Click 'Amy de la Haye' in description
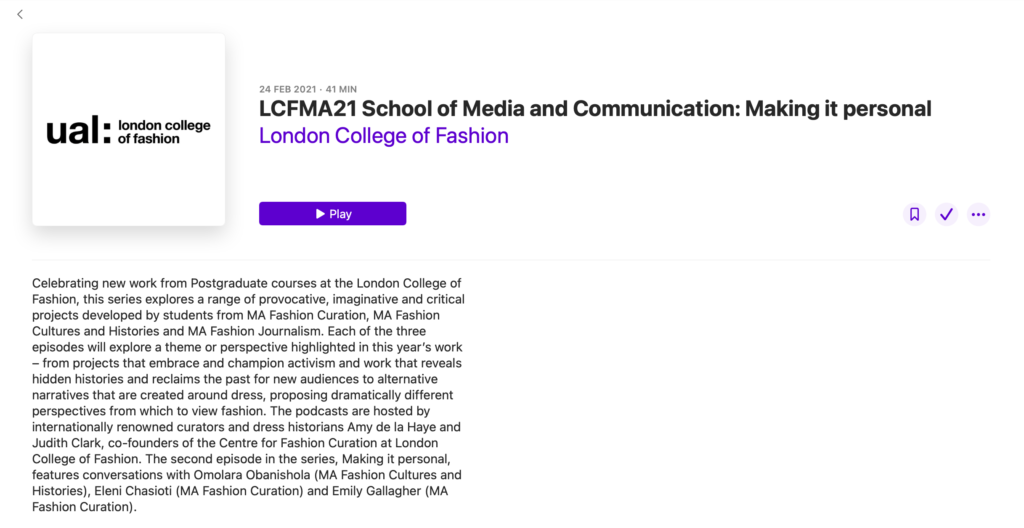The image size is (1024, 528). [389, 427]
